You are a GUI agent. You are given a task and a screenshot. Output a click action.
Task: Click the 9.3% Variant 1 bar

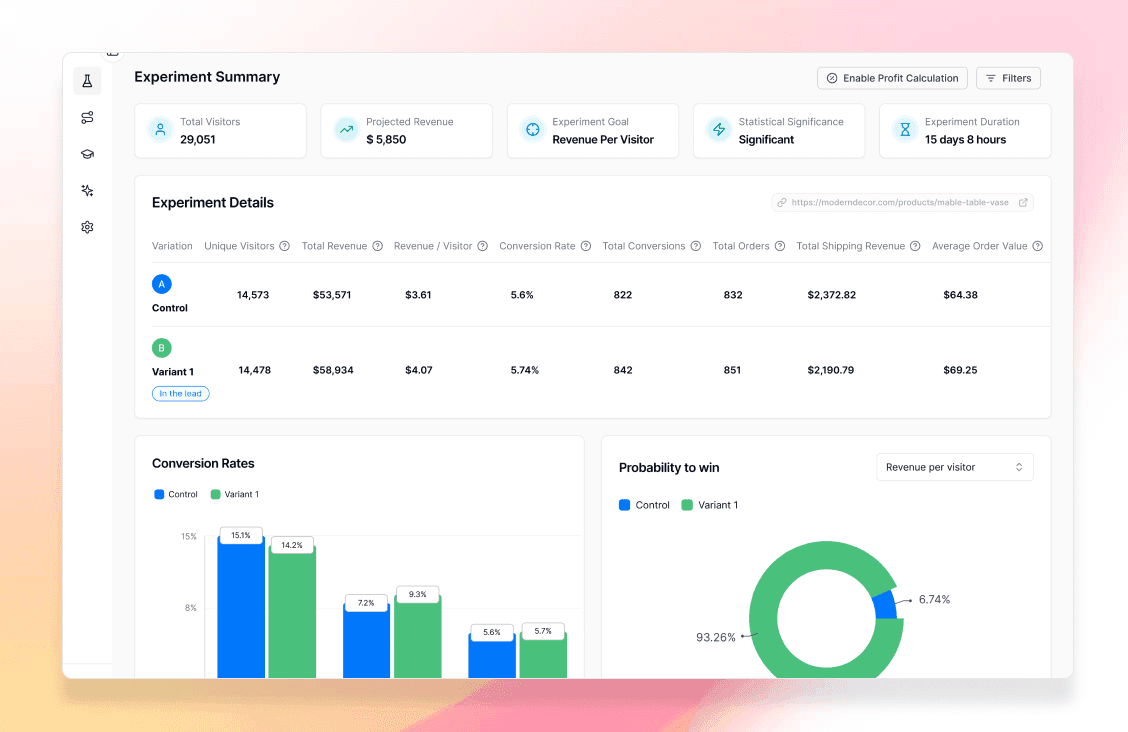(x=418, y=637)
